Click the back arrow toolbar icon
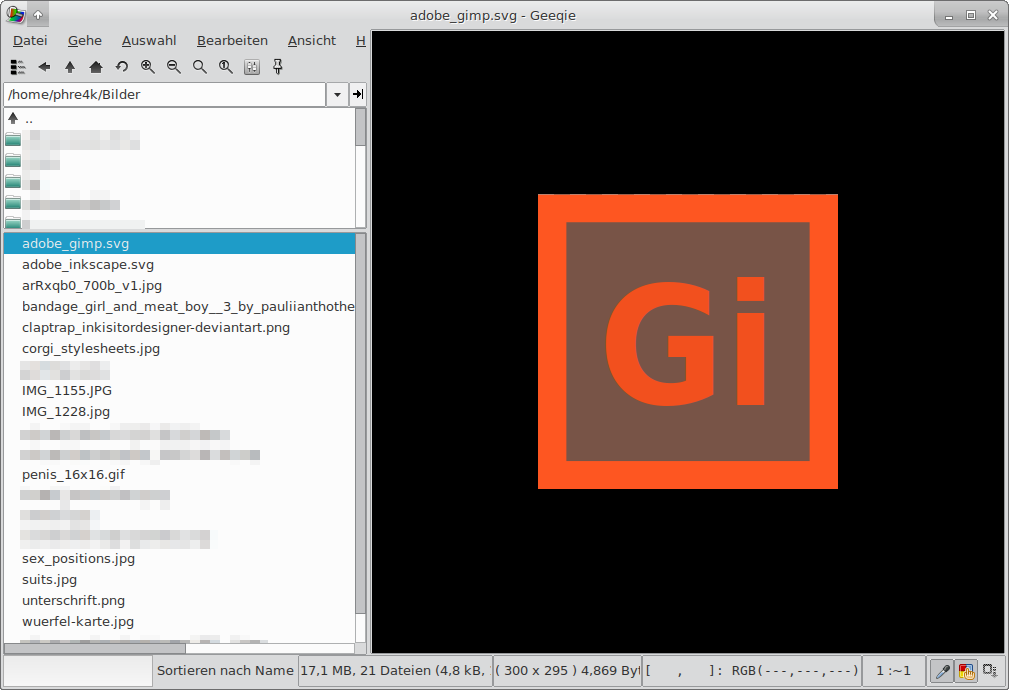This screenshot has height=690, width=1009. click(44, 67)
